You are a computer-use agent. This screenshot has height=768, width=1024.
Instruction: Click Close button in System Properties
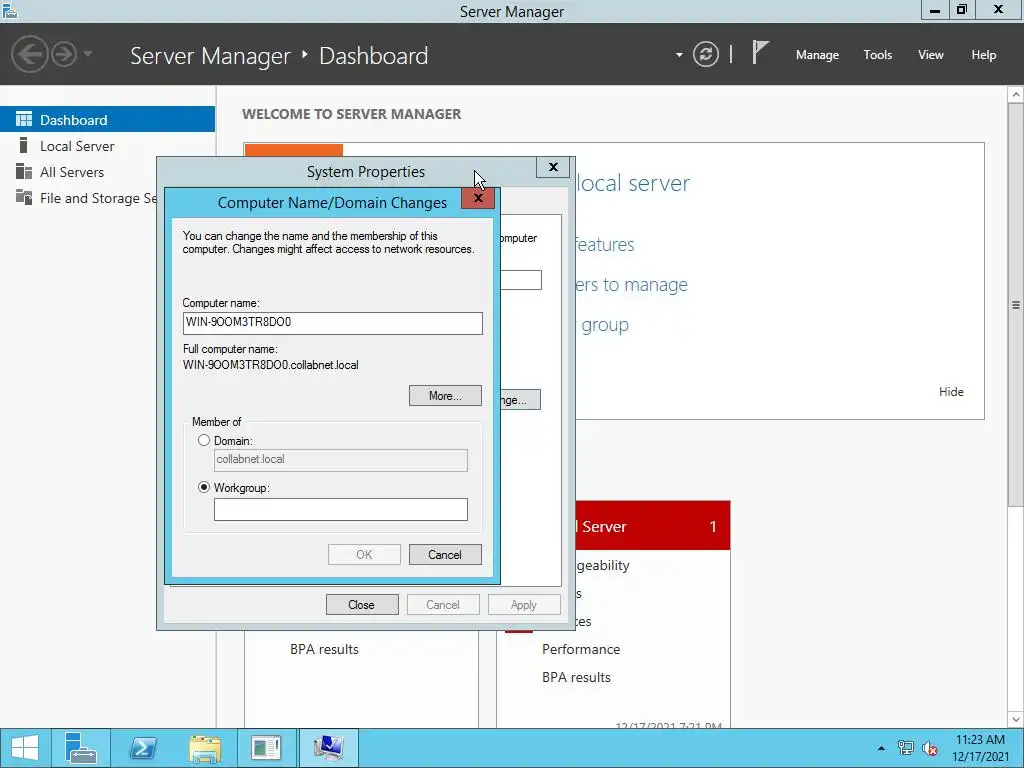(x=362, y=605)
